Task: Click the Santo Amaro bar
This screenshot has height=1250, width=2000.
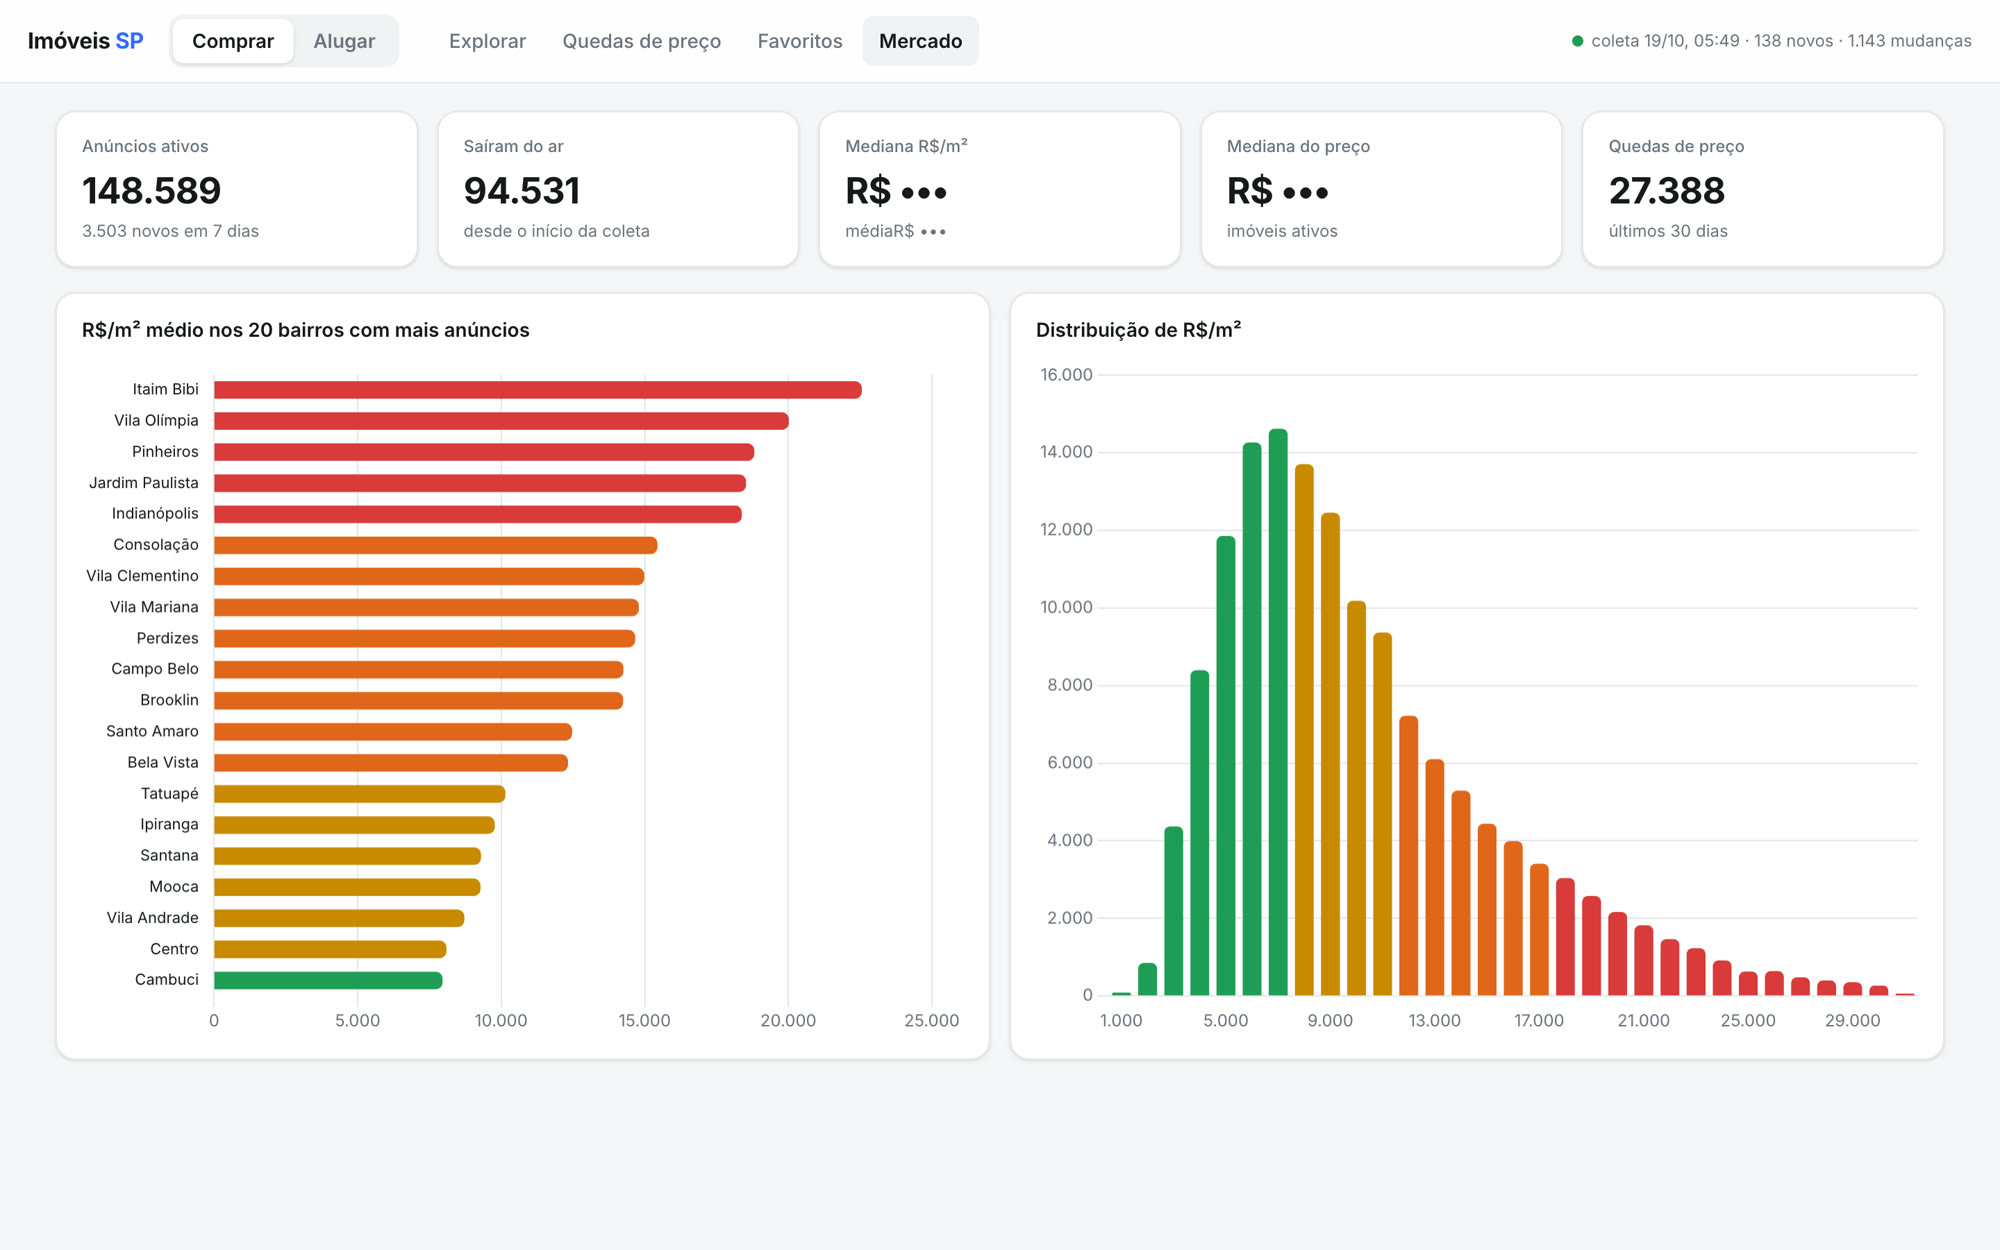Action: pyautogui.click(x=393, y=731)
